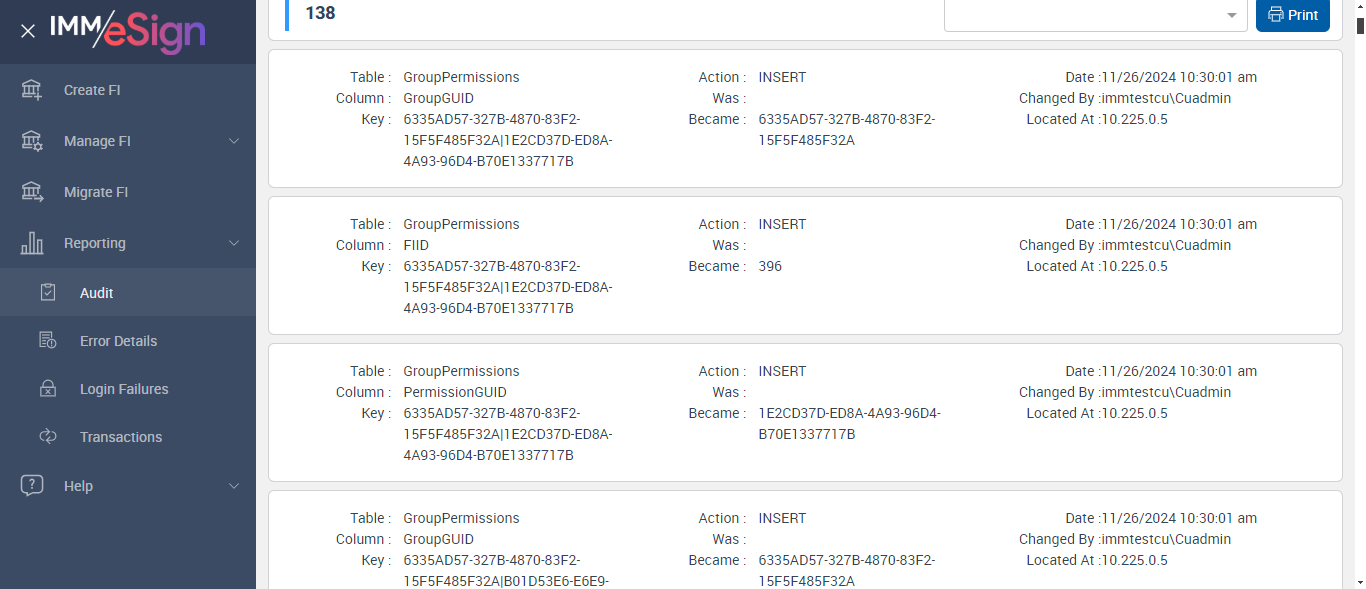
Task: Click the Create FI bank icon
Action: [x=32, y=90]
